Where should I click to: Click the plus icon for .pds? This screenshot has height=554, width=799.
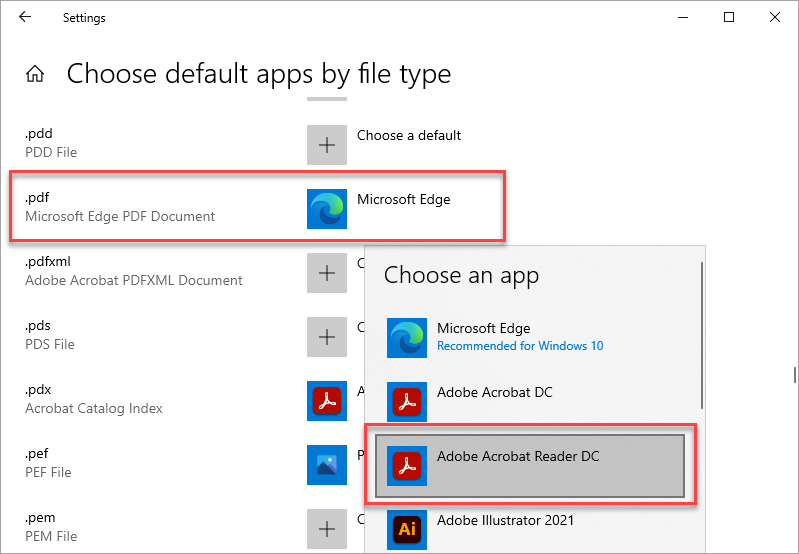(x=327, y=337)
